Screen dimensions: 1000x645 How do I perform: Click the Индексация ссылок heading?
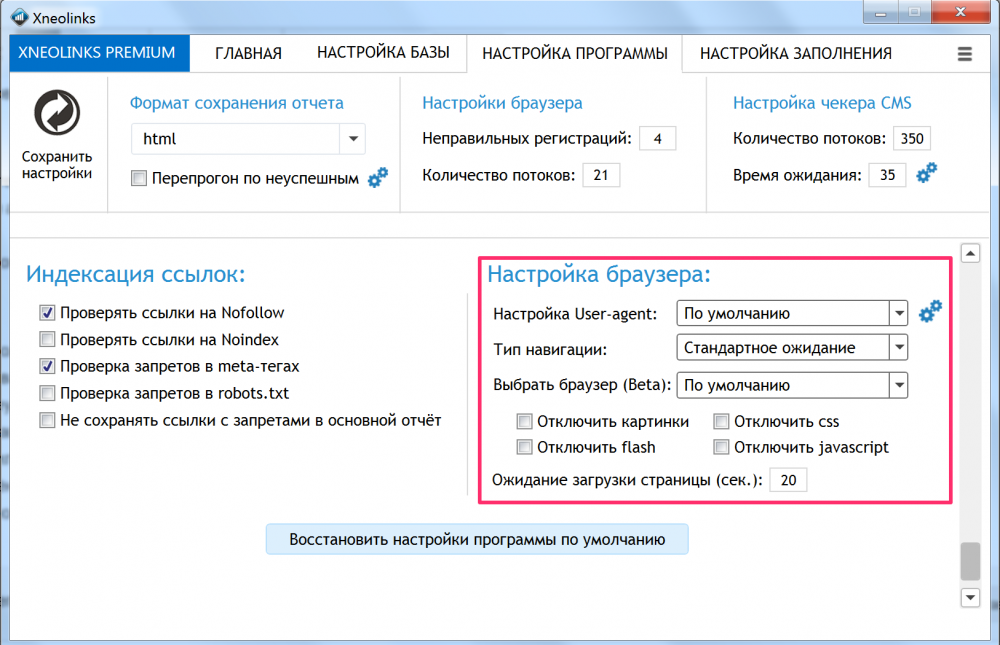coord(136,274)
